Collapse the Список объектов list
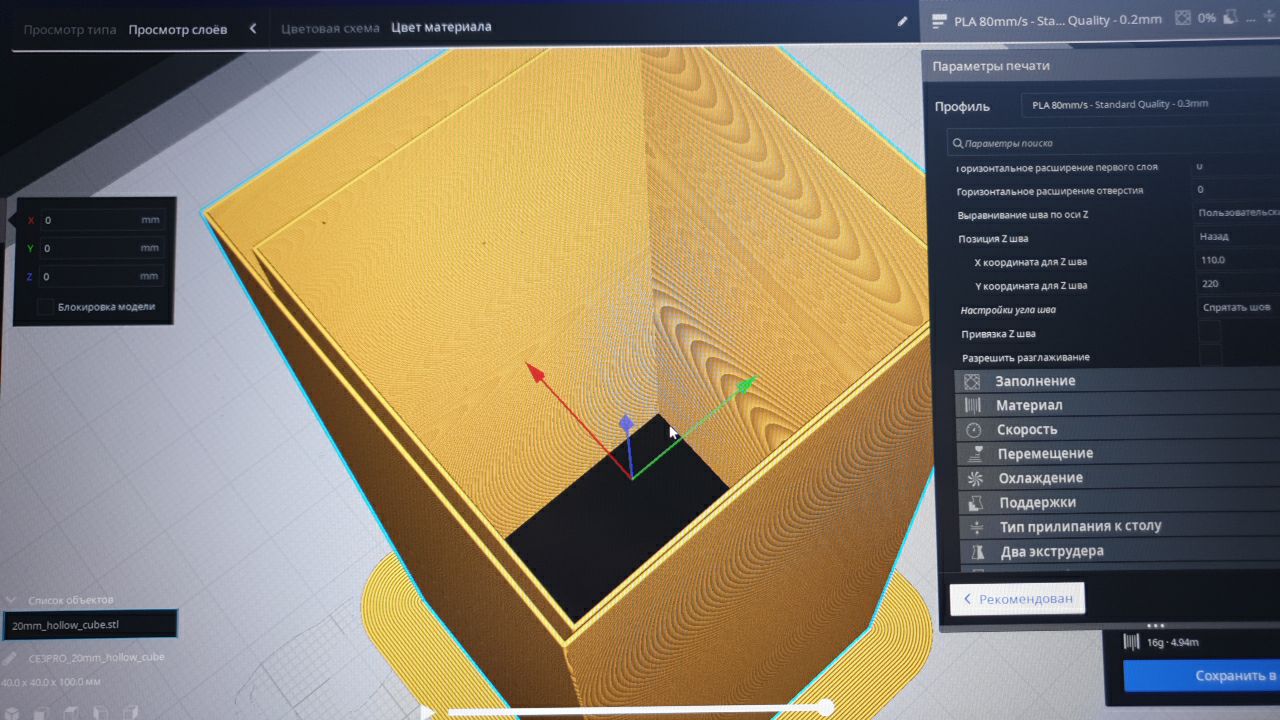Viewport: 1280px width, 720px height. point(11,600)
